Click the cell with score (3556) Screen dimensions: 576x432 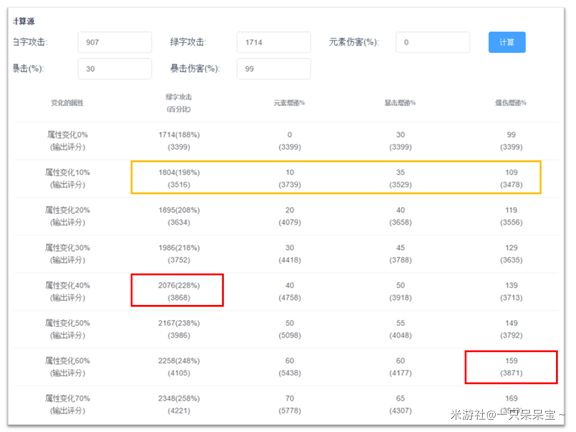[511, 216]
